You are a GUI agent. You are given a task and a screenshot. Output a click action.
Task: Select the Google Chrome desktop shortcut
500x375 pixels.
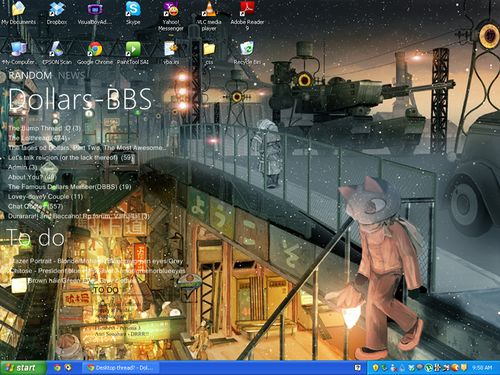[x=95, y=53]
